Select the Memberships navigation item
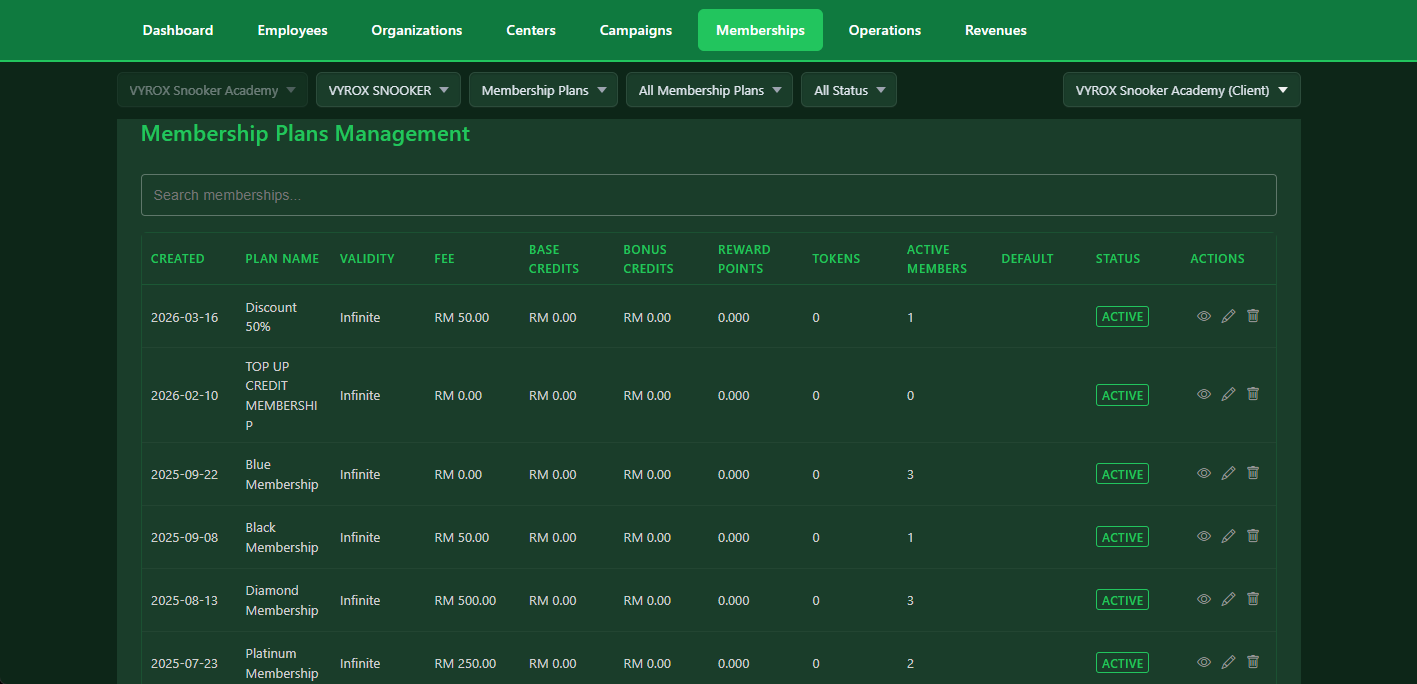This screenshot has width=1417, height=684. [x=760, y=30]
